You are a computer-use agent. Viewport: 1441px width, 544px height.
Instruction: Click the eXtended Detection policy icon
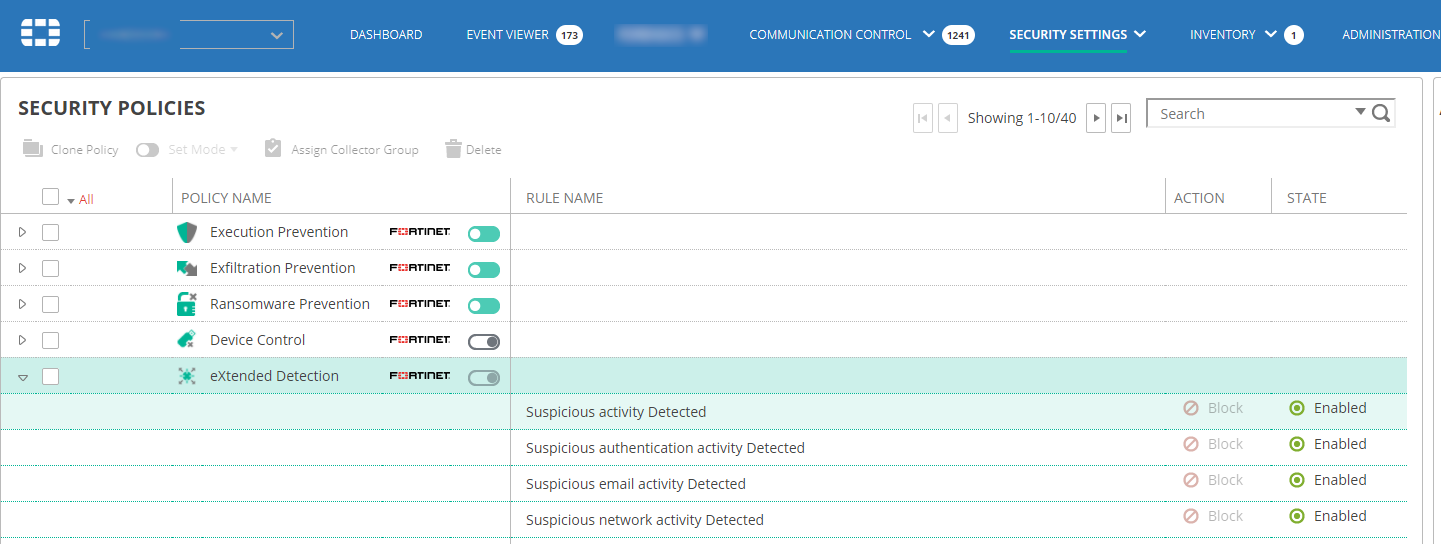point(187,376)
